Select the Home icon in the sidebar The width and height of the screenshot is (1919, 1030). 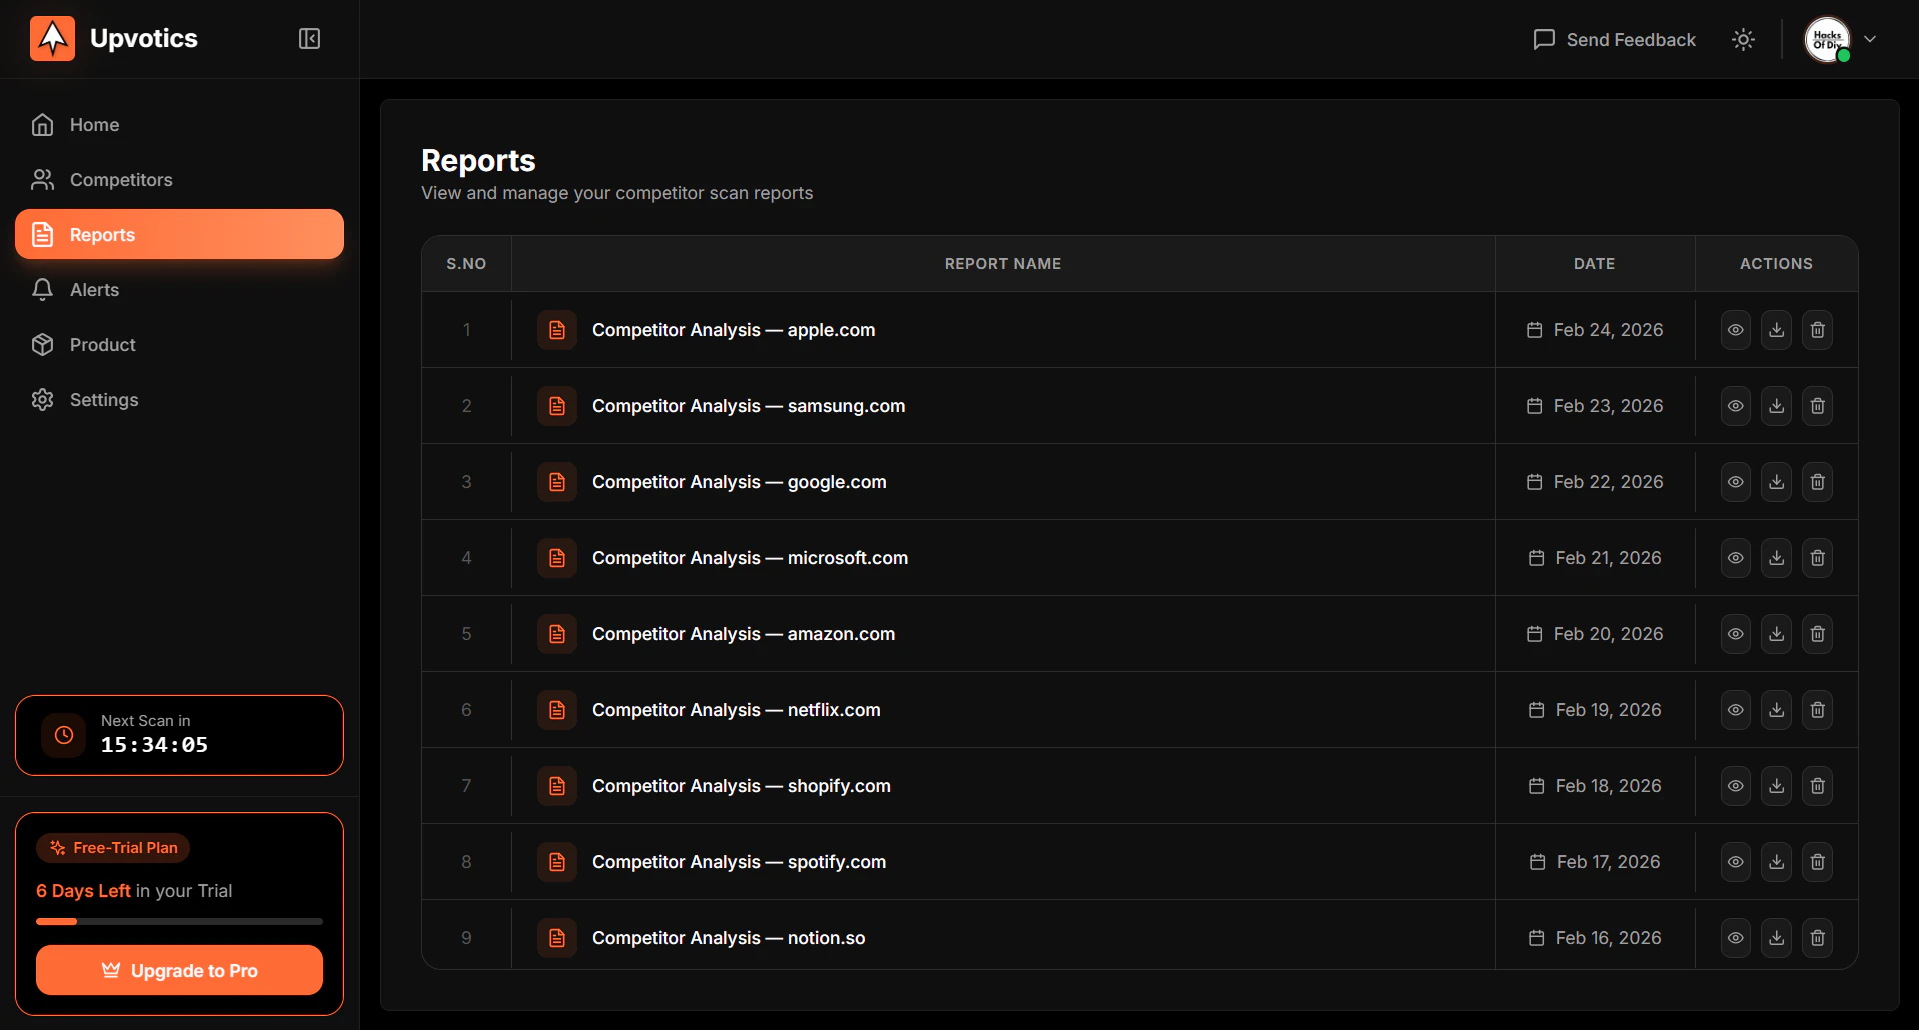pyautogui.click(x=42, y=124)
